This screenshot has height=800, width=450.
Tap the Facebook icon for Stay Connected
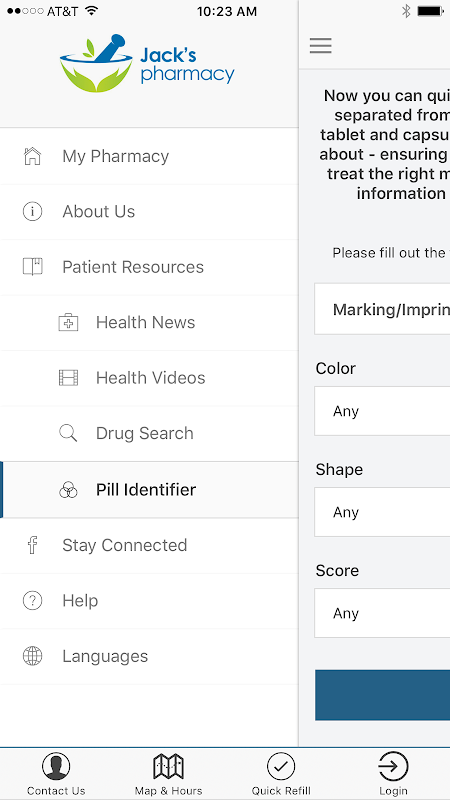click(x=32, y=545)
